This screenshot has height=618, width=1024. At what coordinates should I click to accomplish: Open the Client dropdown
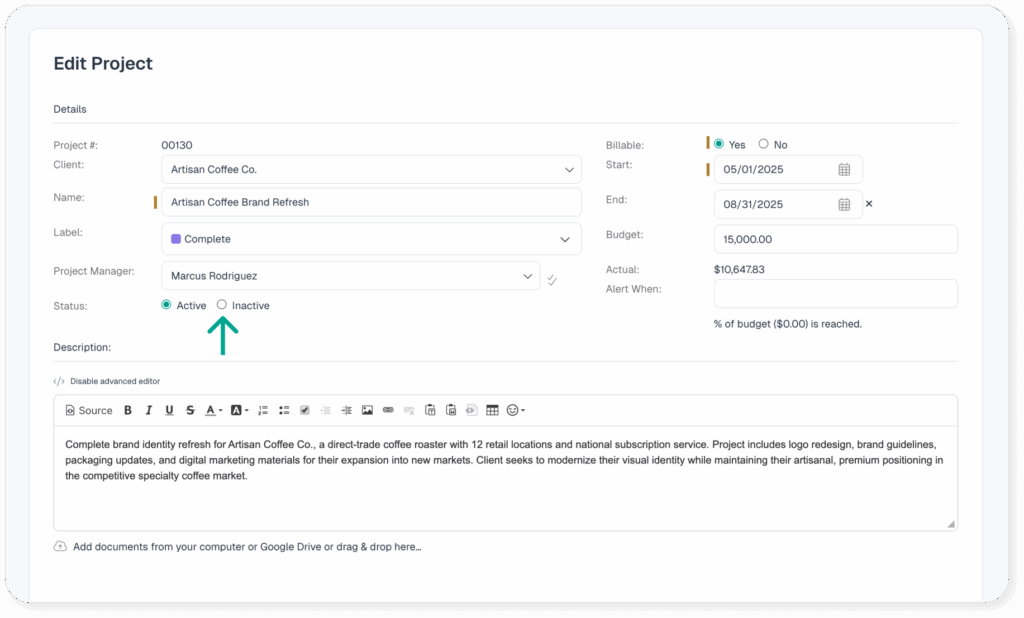[x=372, y=169]
